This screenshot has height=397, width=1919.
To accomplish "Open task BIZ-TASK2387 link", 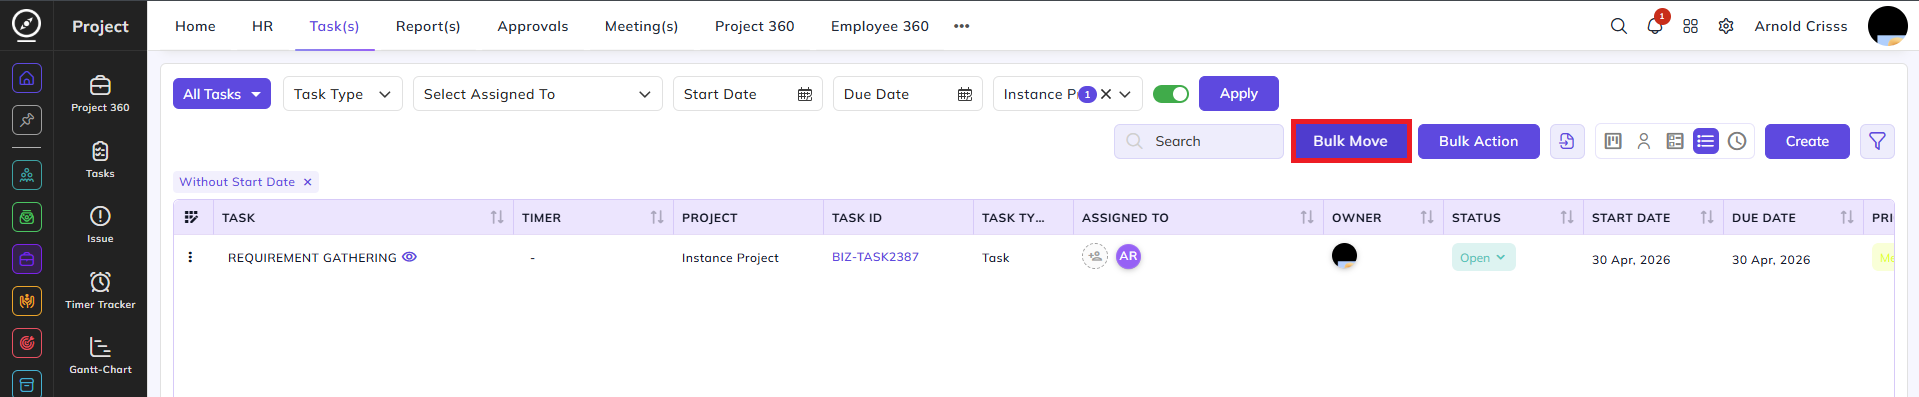I will [x=875, y=257].
